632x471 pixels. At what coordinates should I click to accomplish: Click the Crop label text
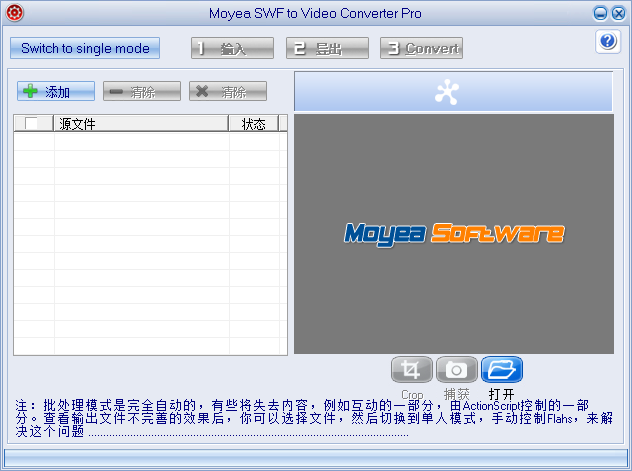tap(412, 394)
